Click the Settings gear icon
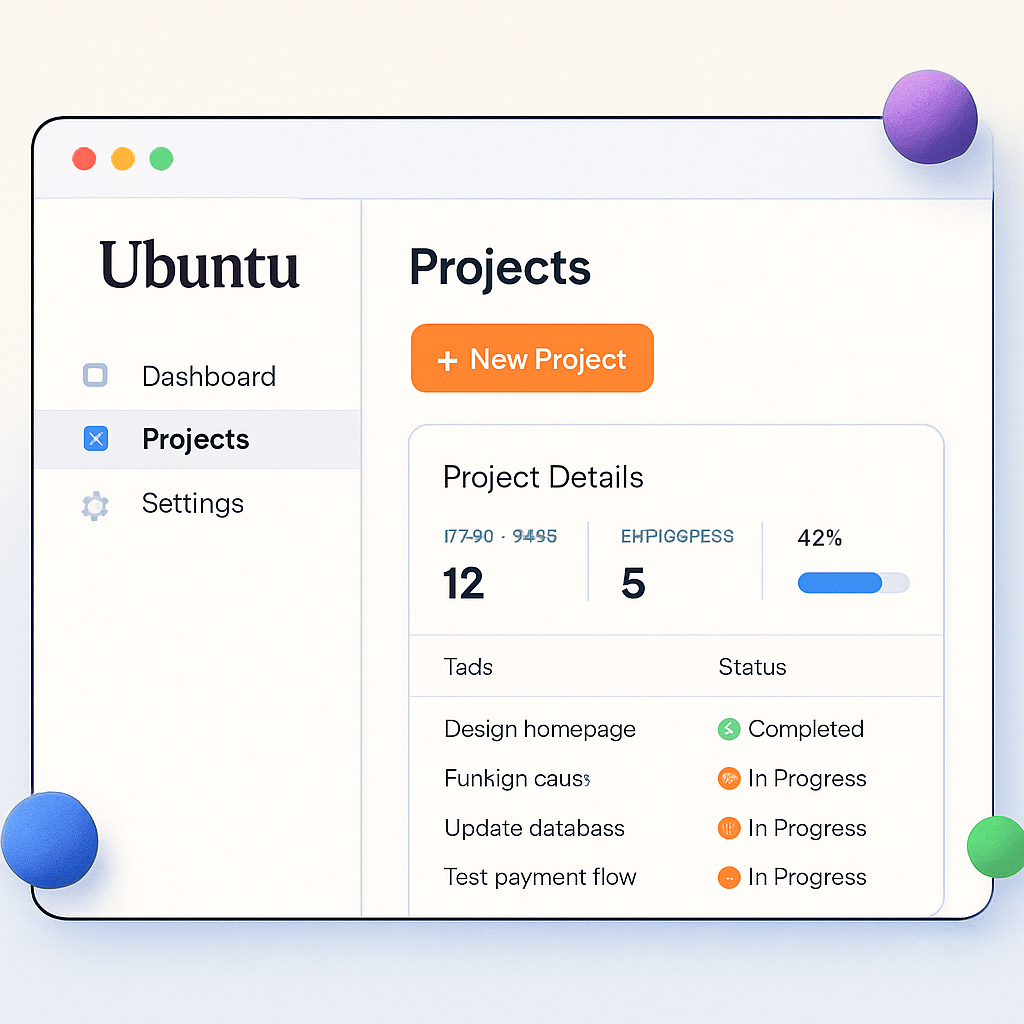 point(95,505)
